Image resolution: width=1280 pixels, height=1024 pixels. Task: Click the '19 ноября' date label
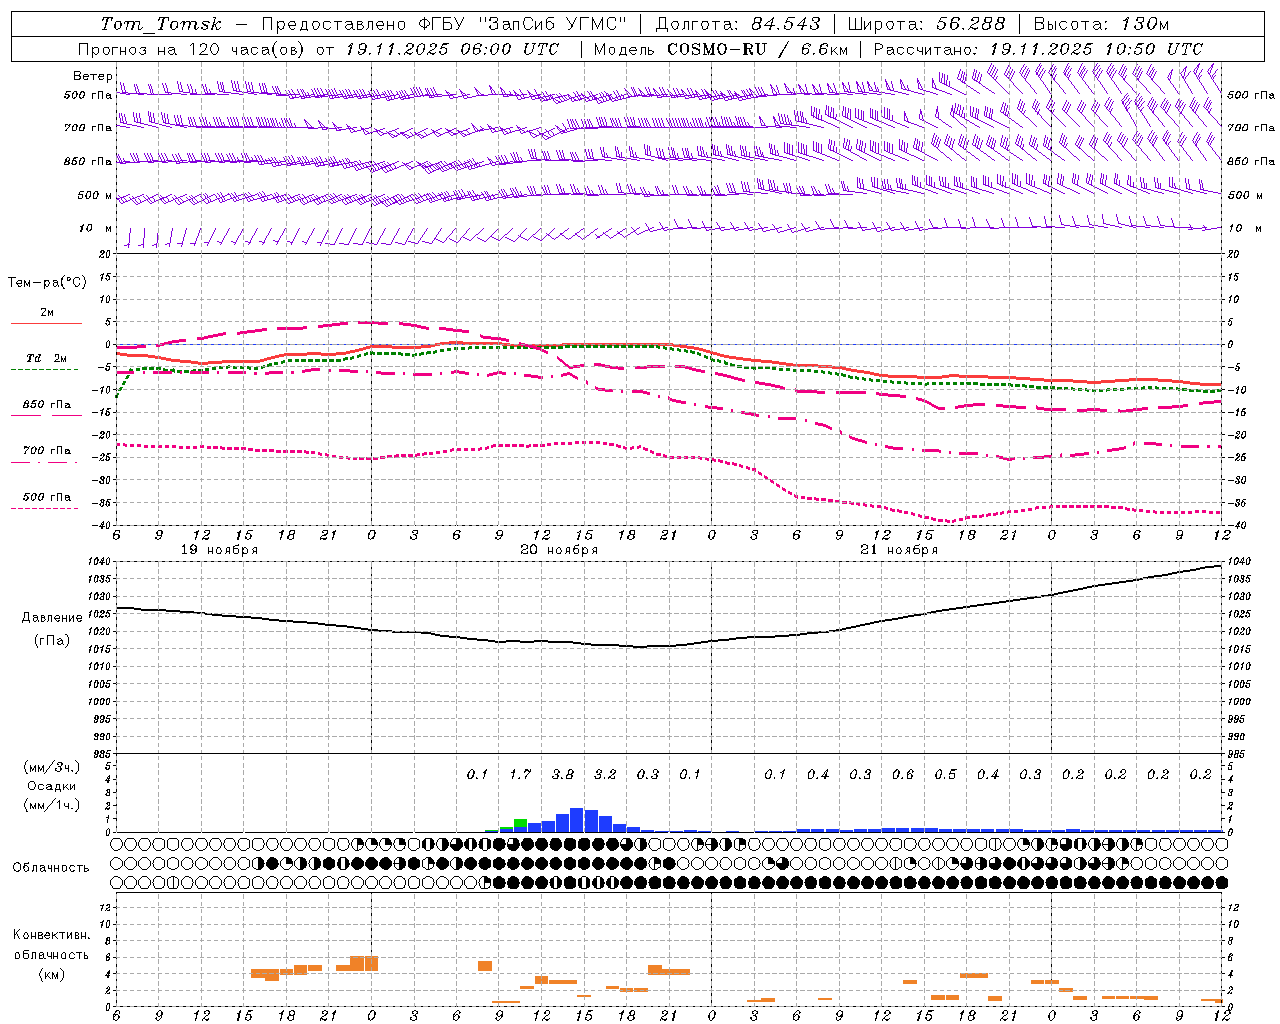point(219,550)
